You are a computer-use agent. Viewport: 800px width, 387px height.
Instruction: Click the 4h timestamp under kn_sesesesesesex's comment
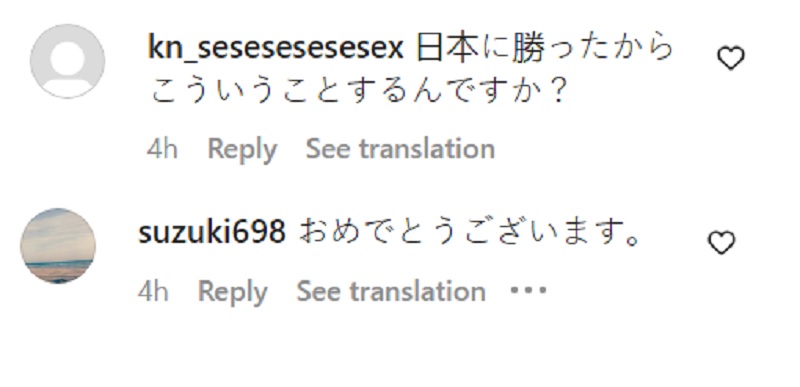[x=162, y=149]
